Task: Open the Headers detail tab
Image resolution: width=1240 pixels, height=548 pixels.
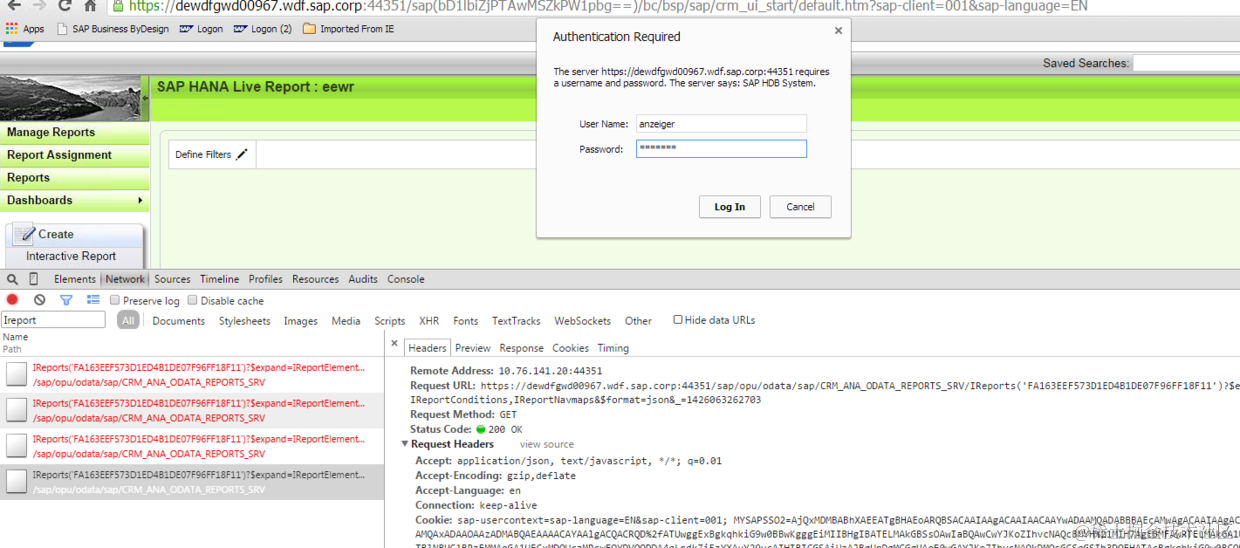Action: pos(427,348)
